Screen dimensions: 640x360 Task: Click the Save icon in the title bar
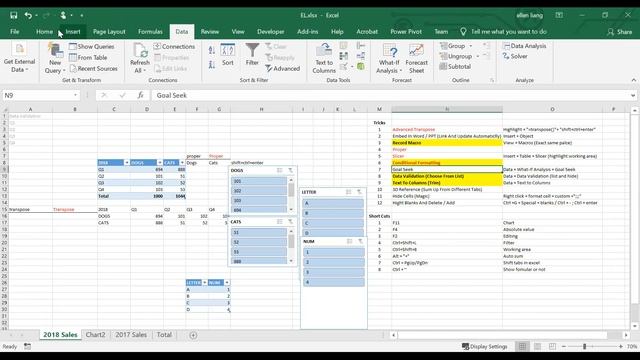13,15
